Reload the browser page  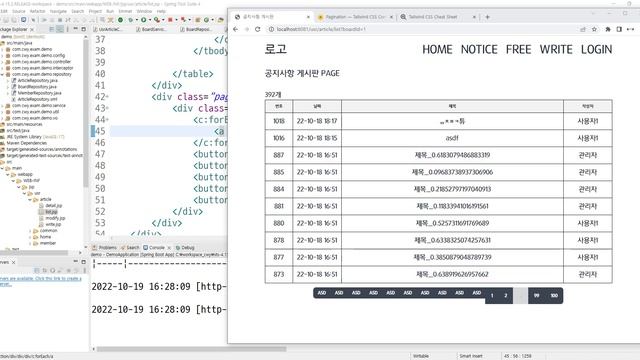258,29
